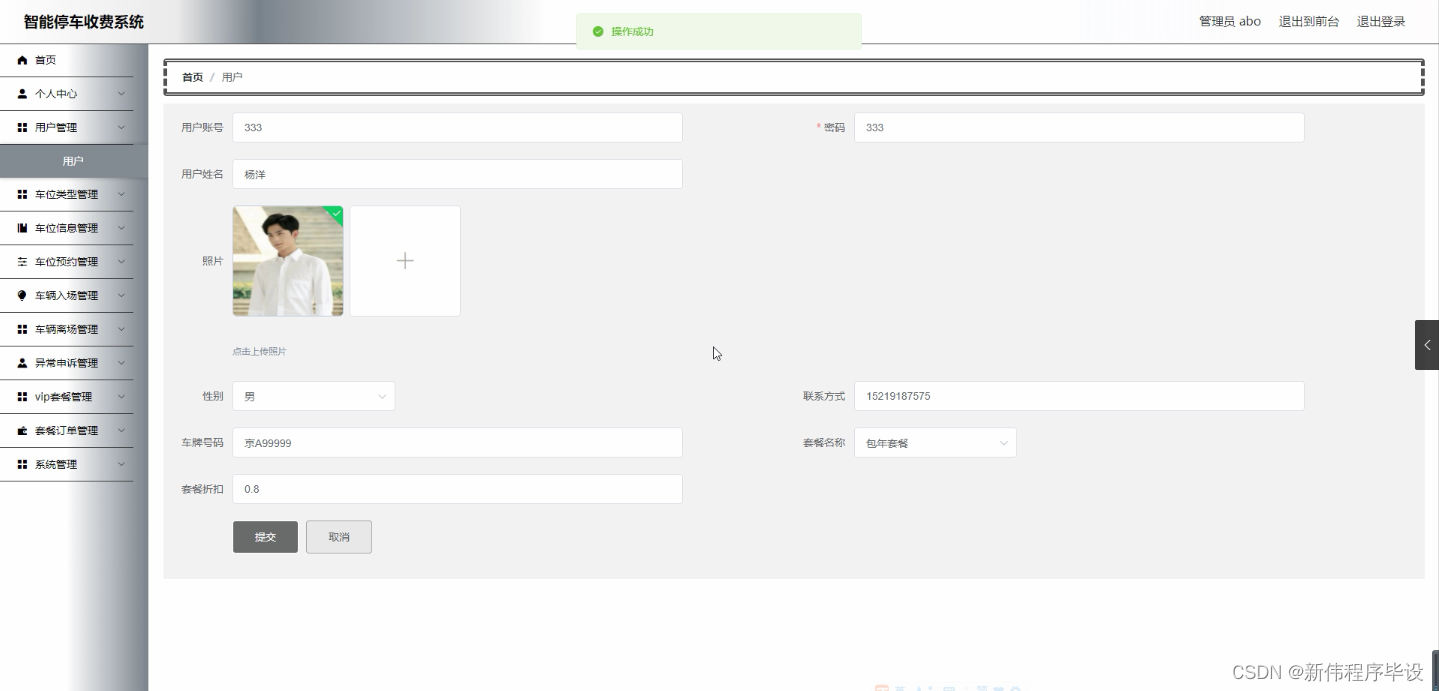1439x691 pixels.
Task: Select the 车位预约管理 icon
Action: click(22, 261)
